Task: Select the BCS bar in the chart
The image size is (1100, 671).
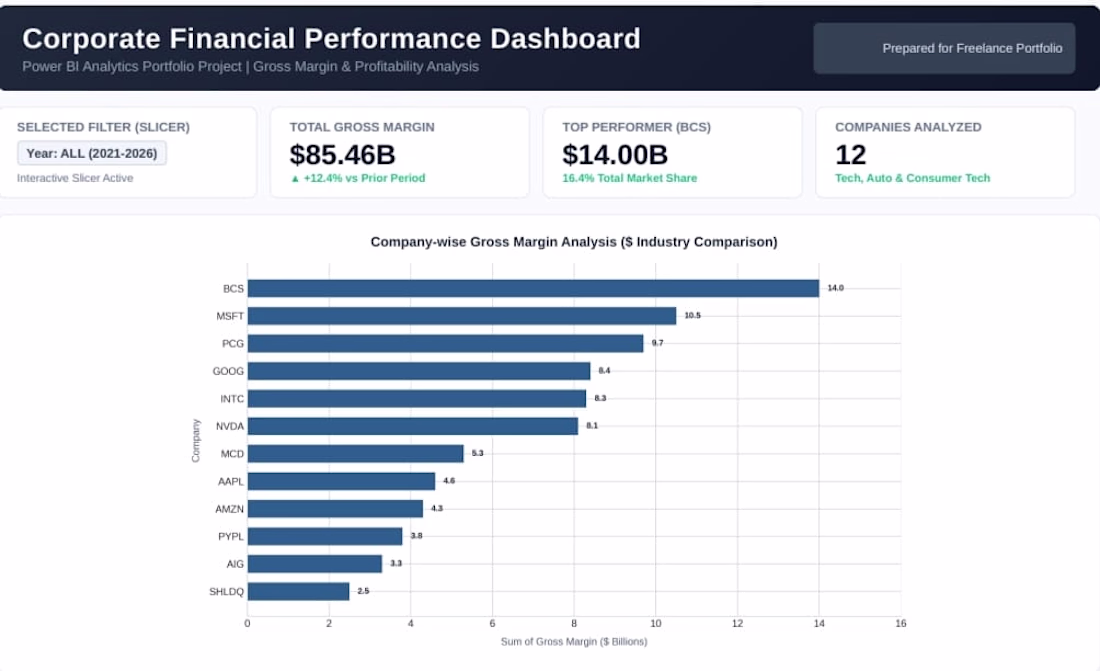Action: click(x=533, y=288)
